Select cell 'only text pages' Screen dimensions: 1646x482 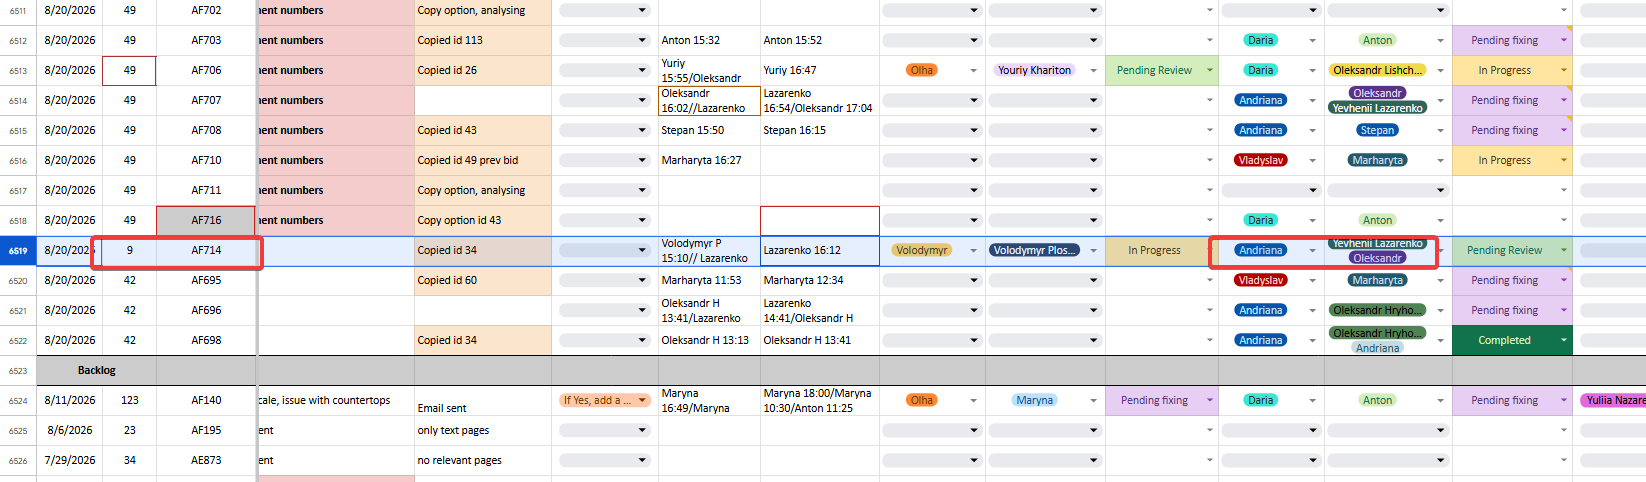pyautogui.click(x=483, y=431)
